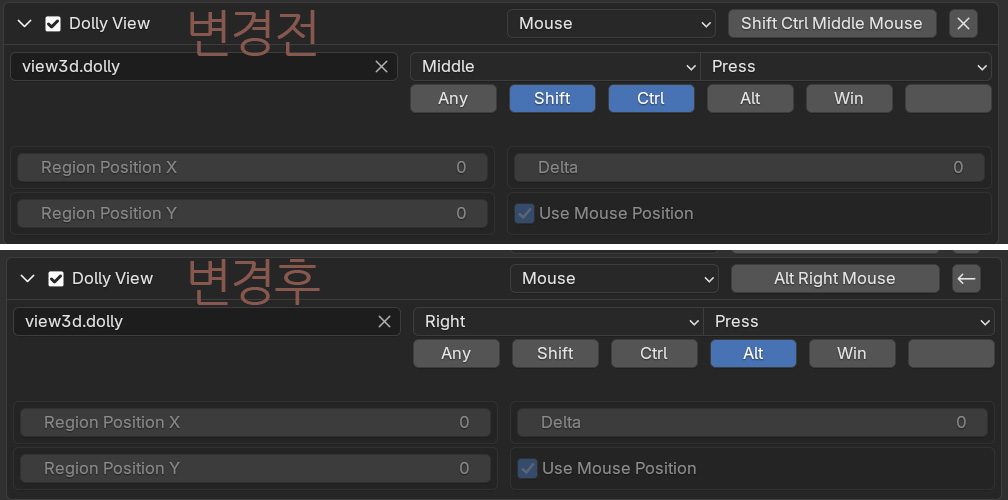The image size is (1008, 500).
Task: Click Region Position Y field in 변경전 panel
Action: [x=252, y=213]
